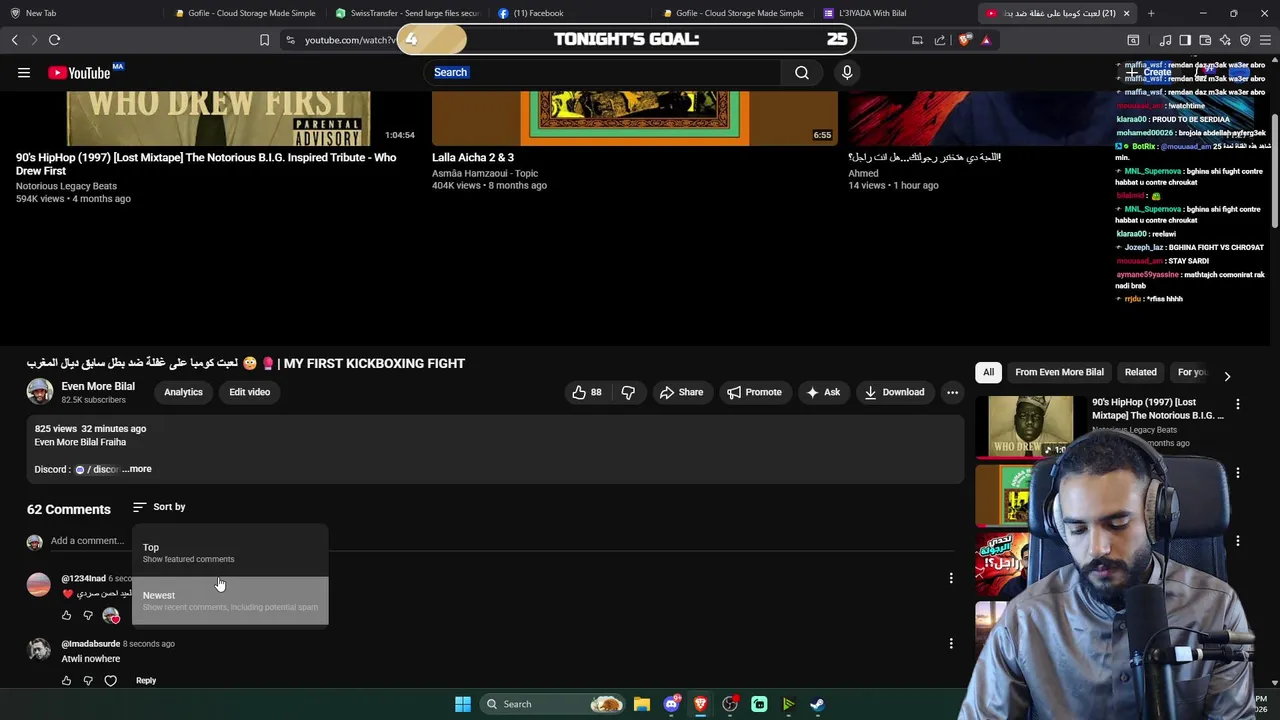This screenshot has width=1280, height=720.
Task: Open Brave Rewards triangle icon
Action: click(x=986, y=40)
